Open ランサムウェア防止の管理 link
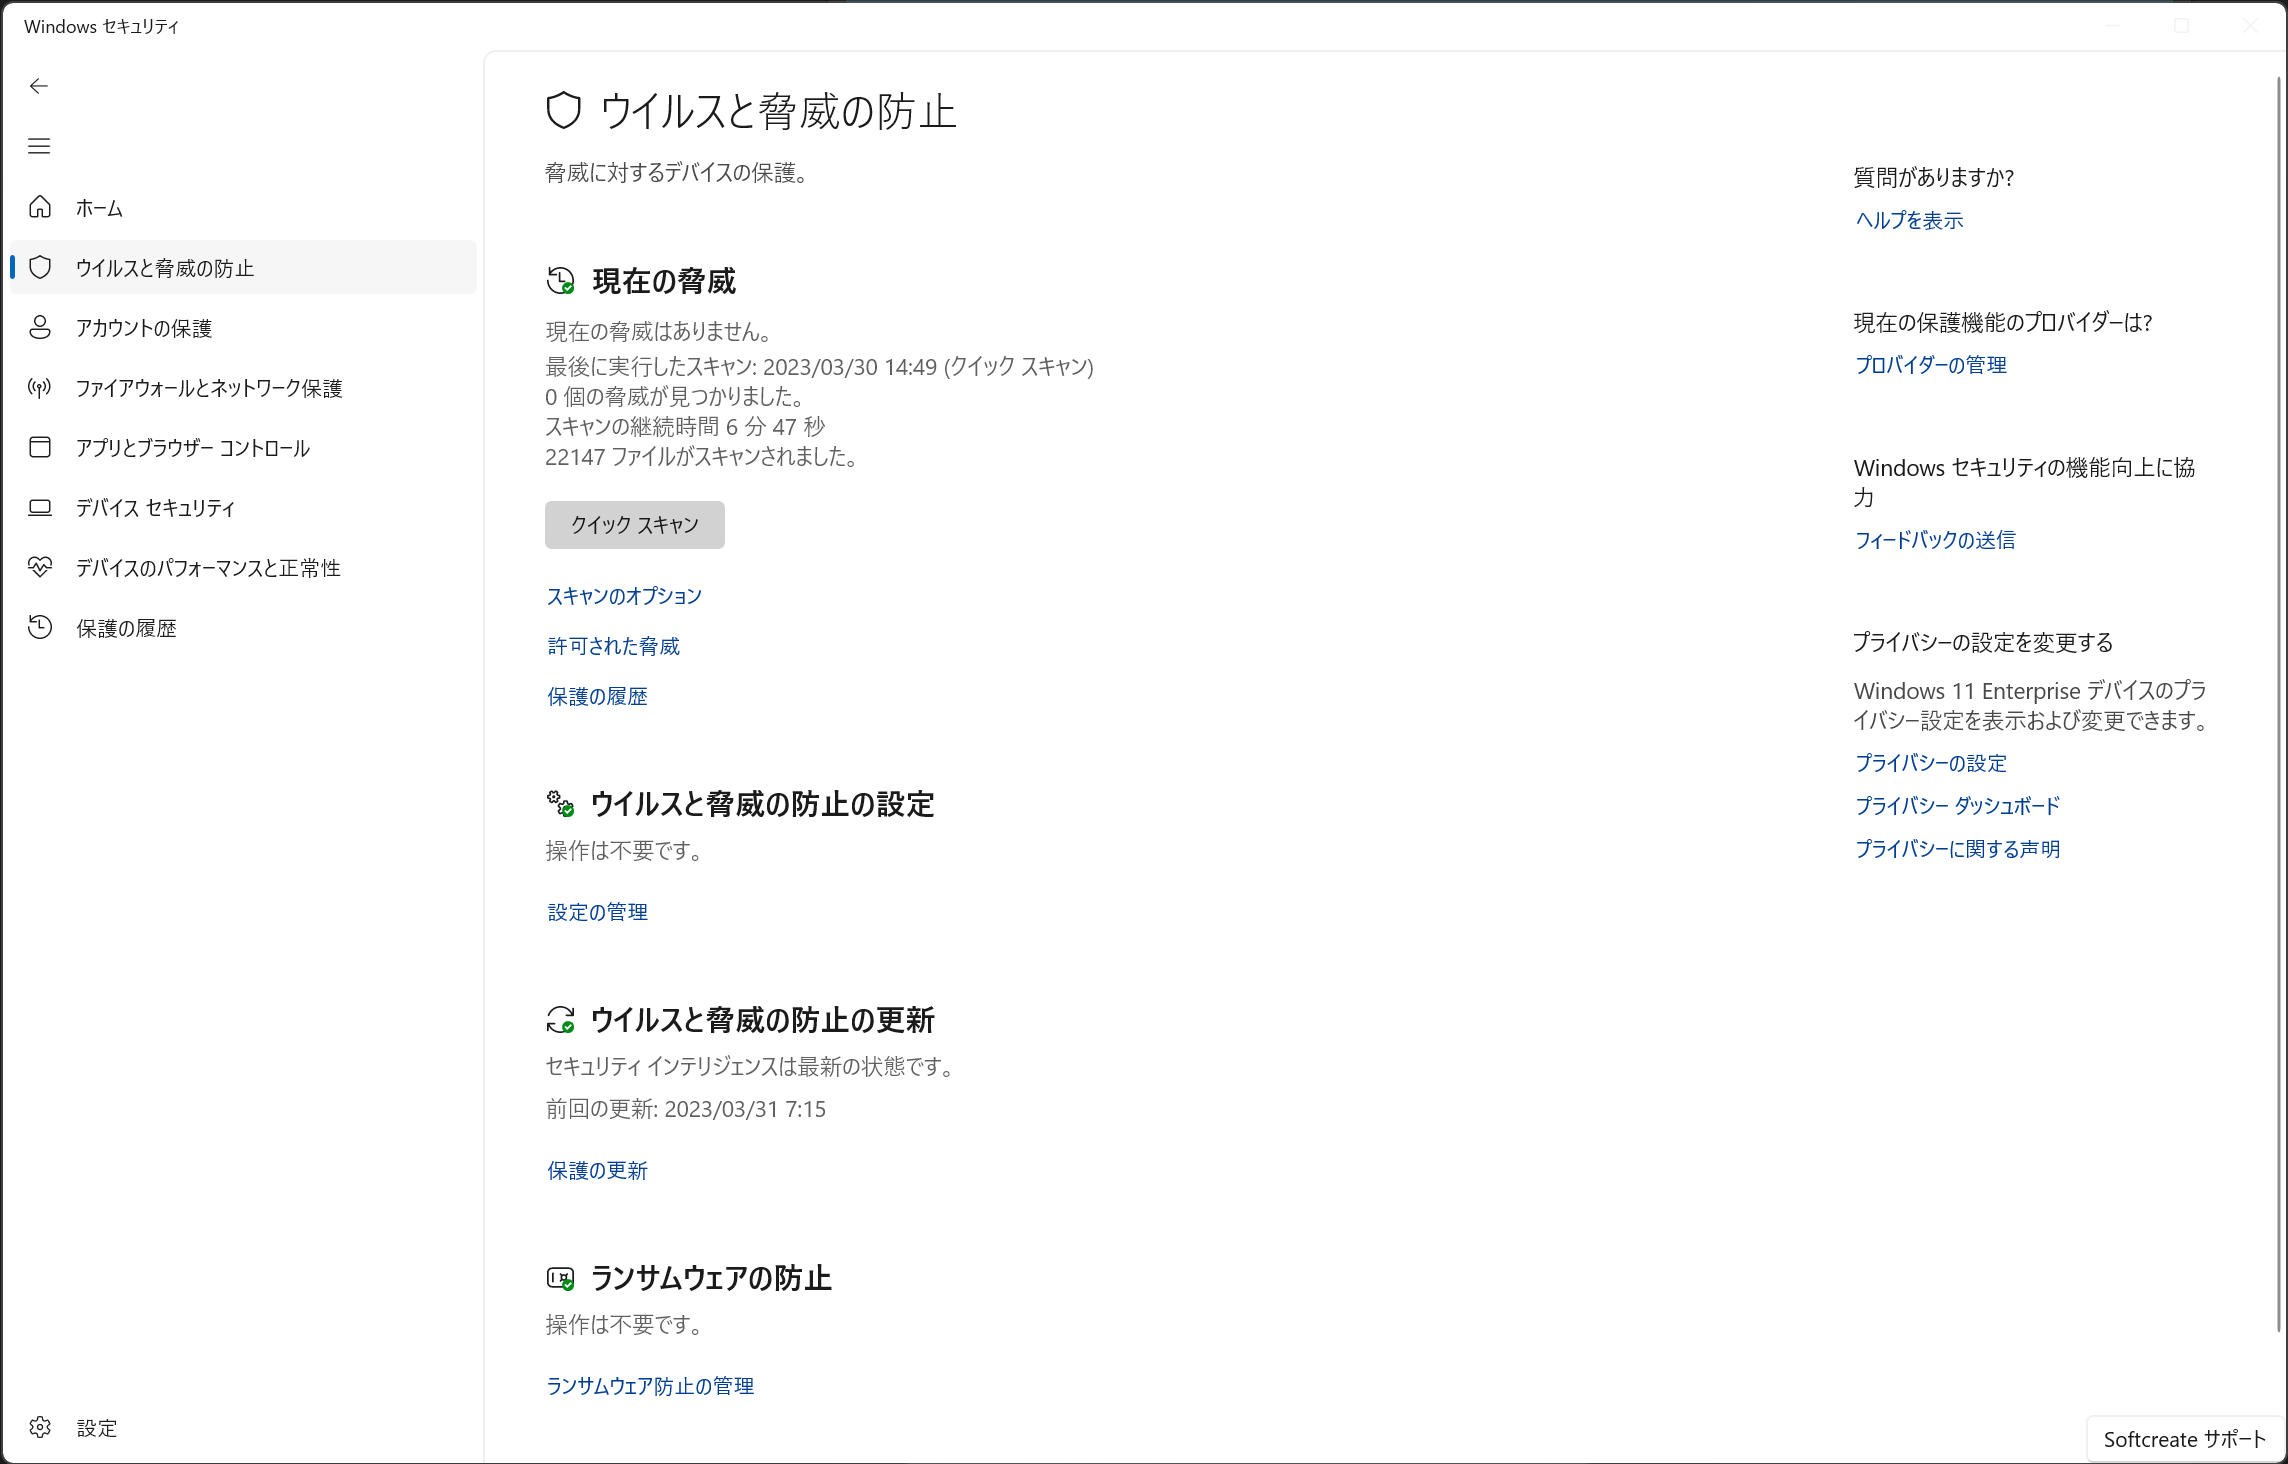Image resolution: width=2288 pixels, height=1464 pixels. pyautogui.click(x=650, y=1386)
